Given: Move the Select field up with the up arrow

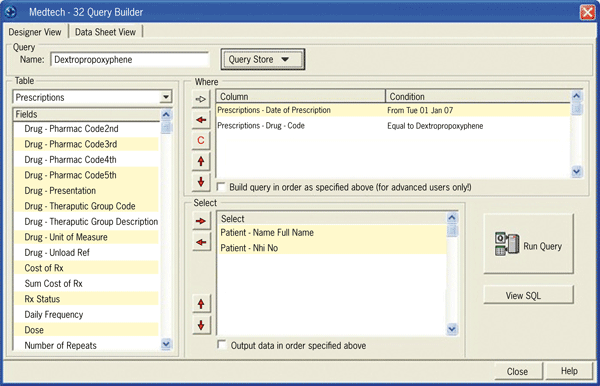Looking at the screenshot, I should coord(201,304).
